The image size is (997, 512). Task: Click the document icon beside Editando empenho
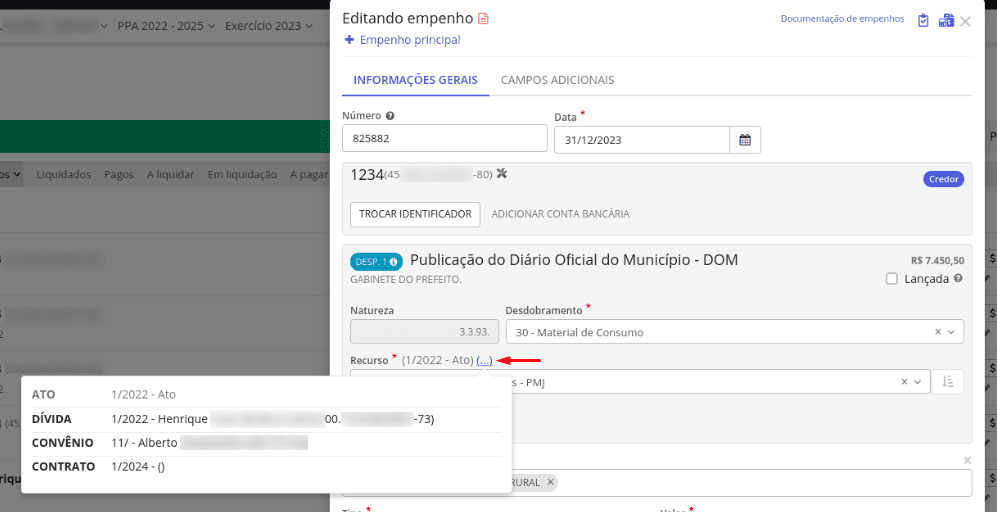point(483,19)
